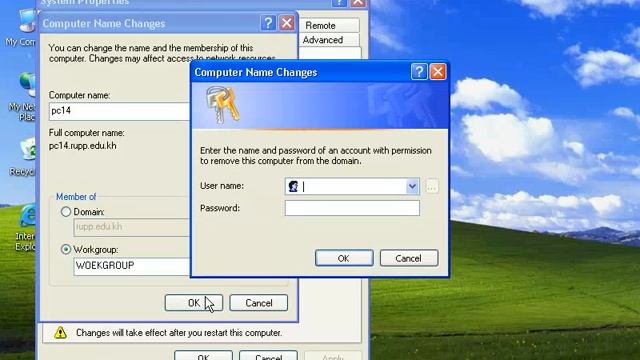
Task: Confirm credentials with OK in the front dialog
Action: coord(344,258)
